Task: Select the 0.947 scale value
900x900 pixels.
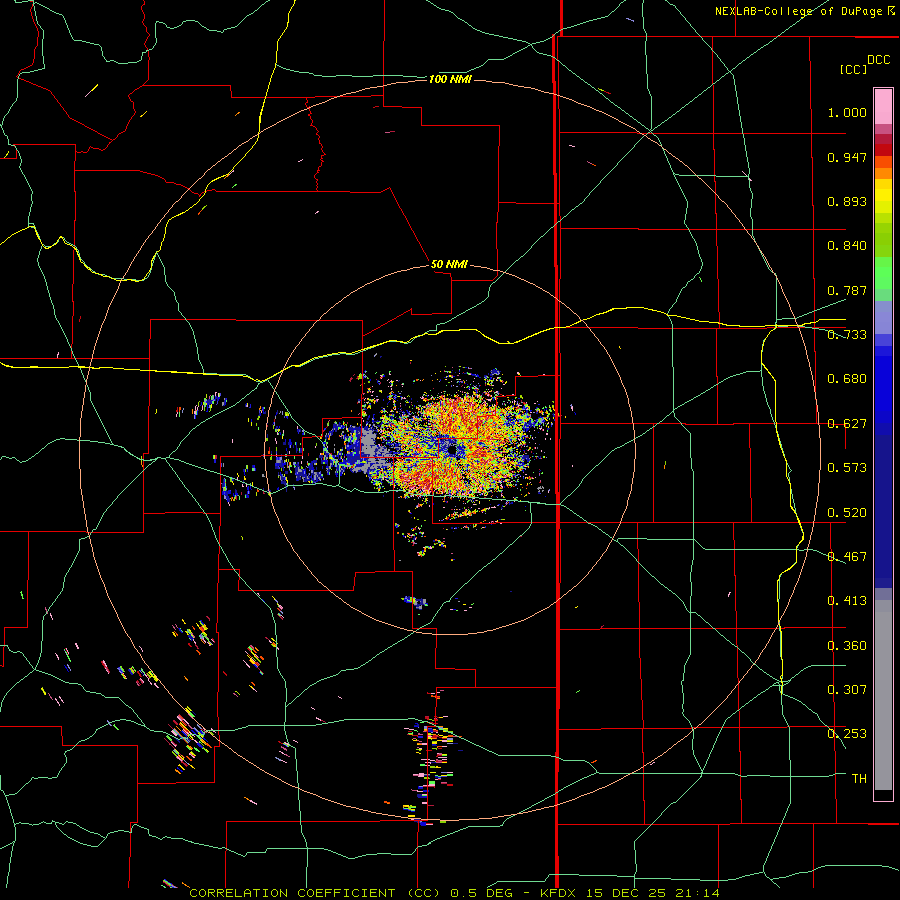Action: tap(847, 157)
